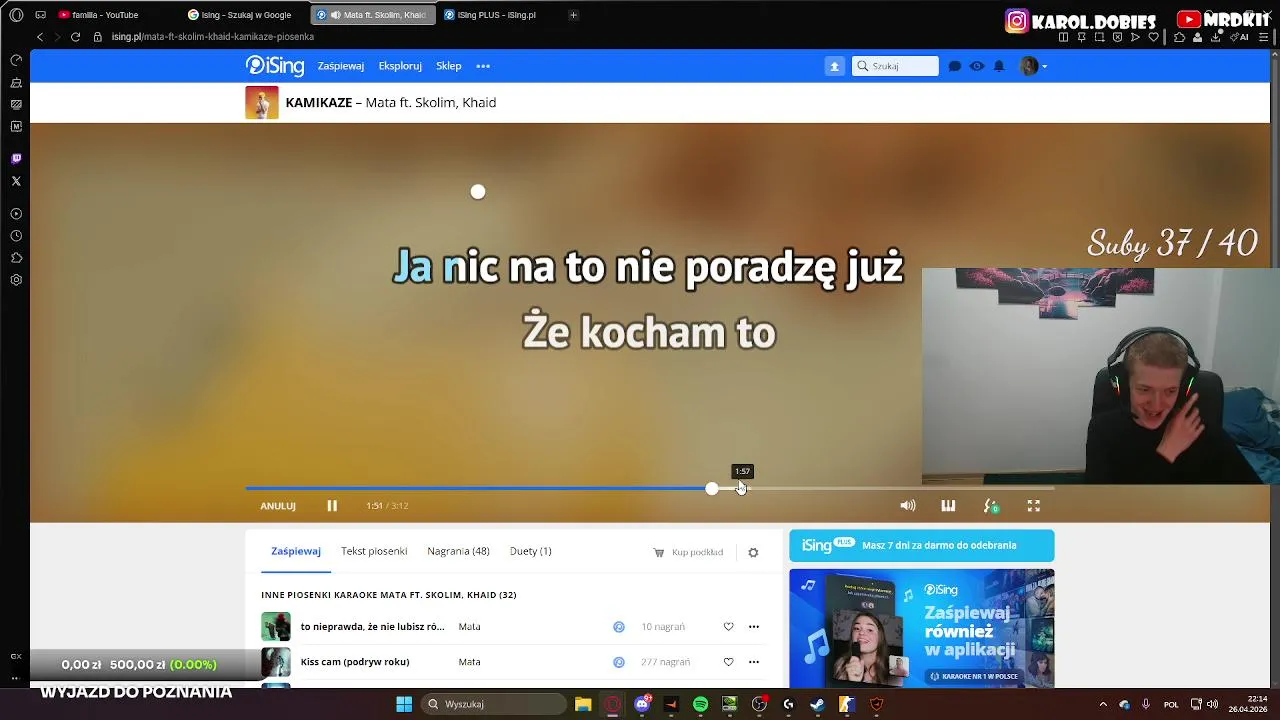
Task: Open the settings gear next to Kup podkład
Action: (x=753, y=552)
